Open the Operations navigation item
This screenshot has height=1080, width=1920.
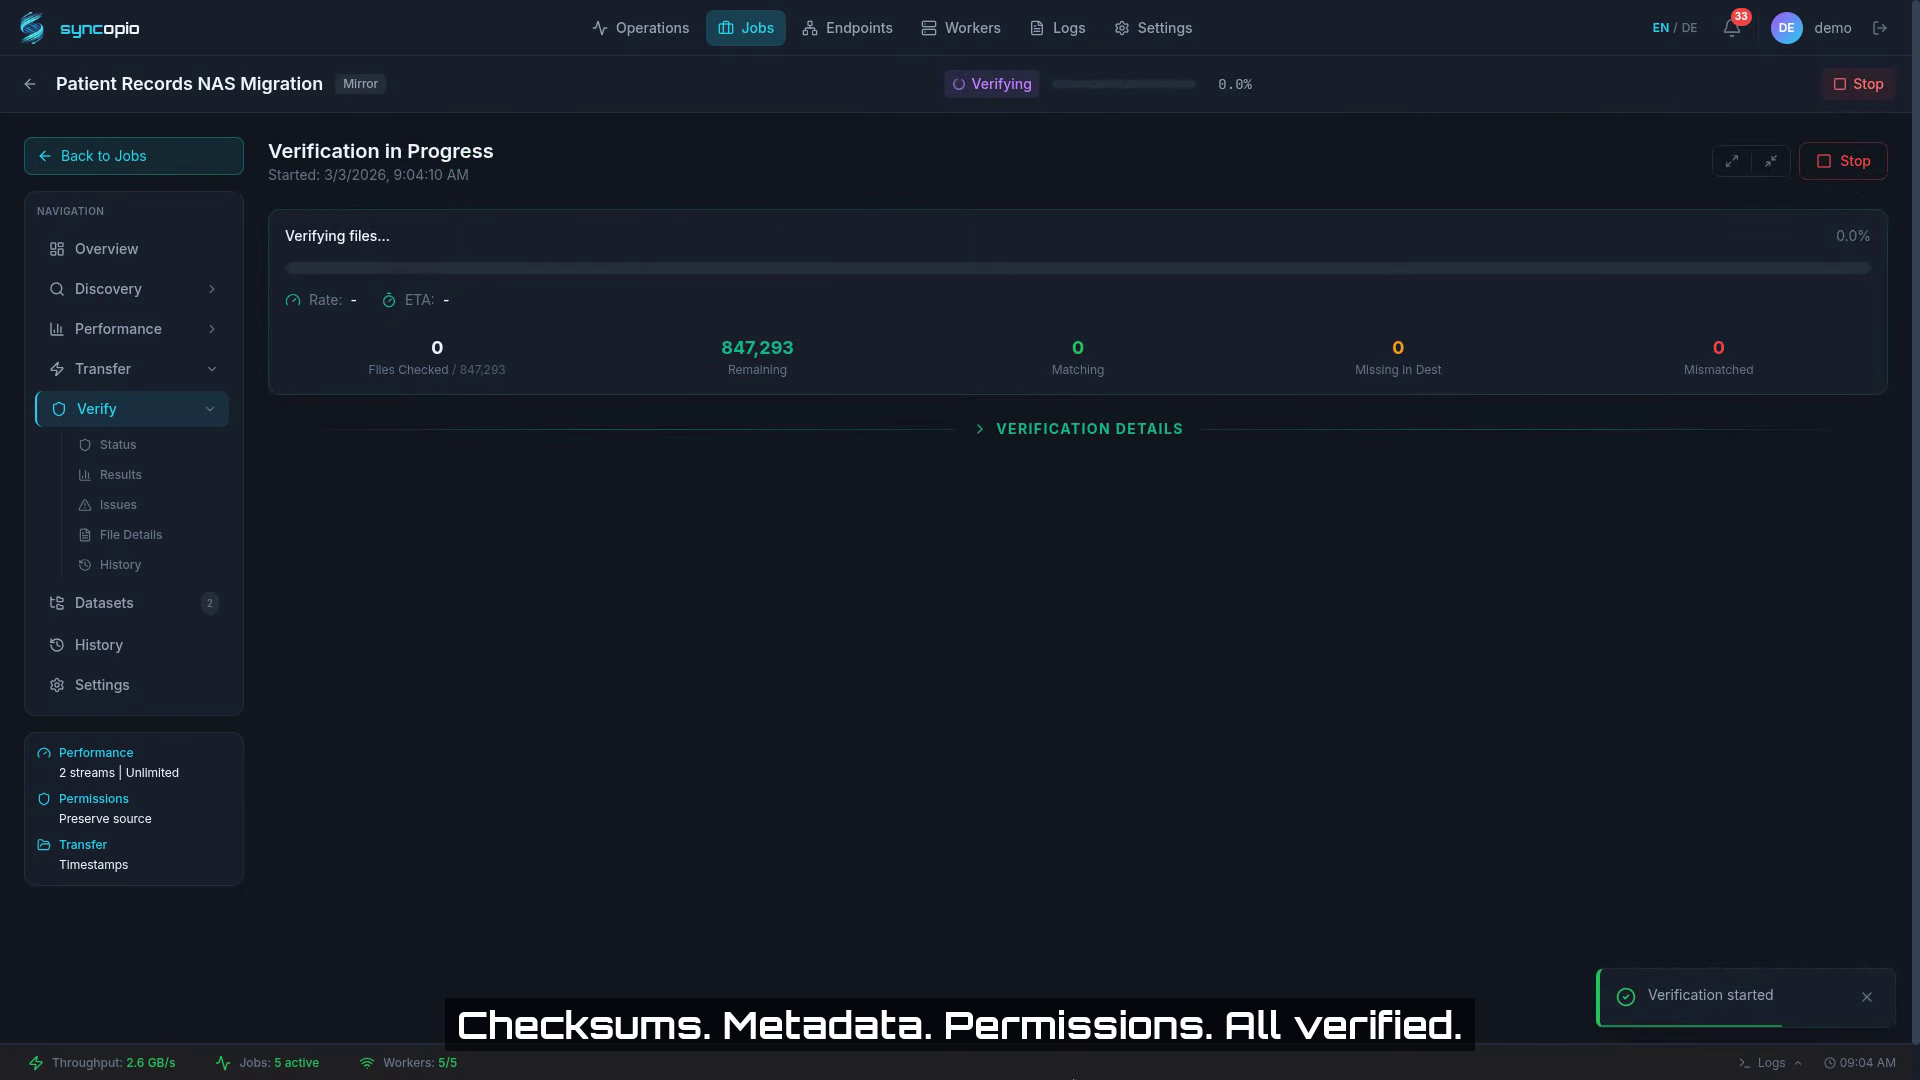point(641,28)
